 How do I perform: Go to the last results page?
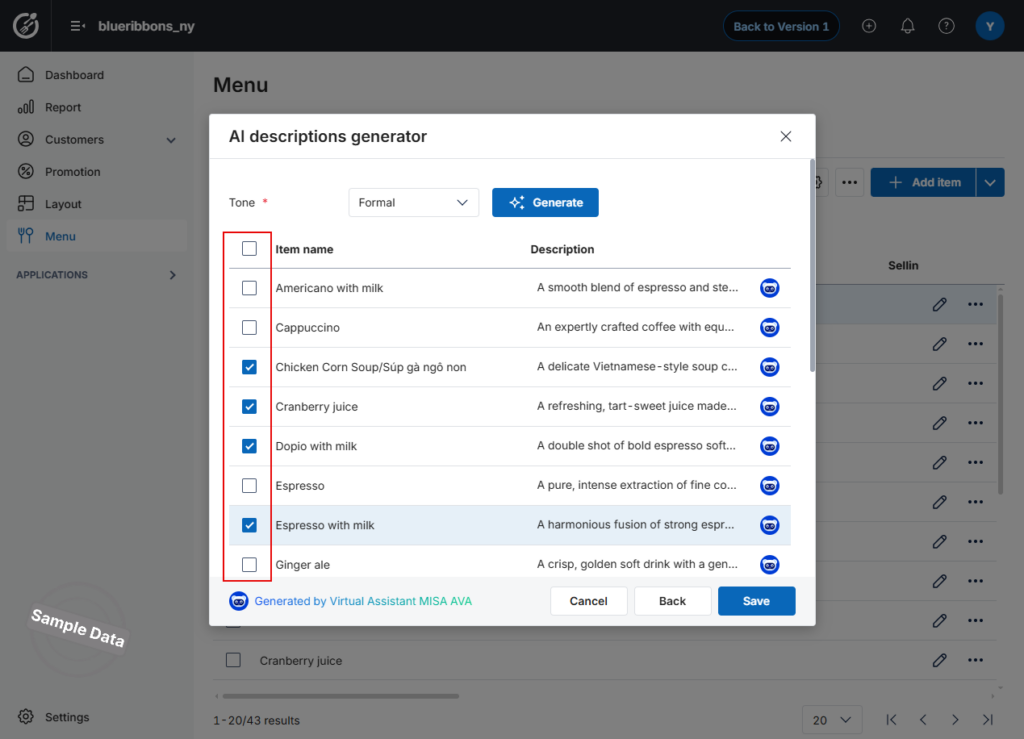click(x=987, y=719)
